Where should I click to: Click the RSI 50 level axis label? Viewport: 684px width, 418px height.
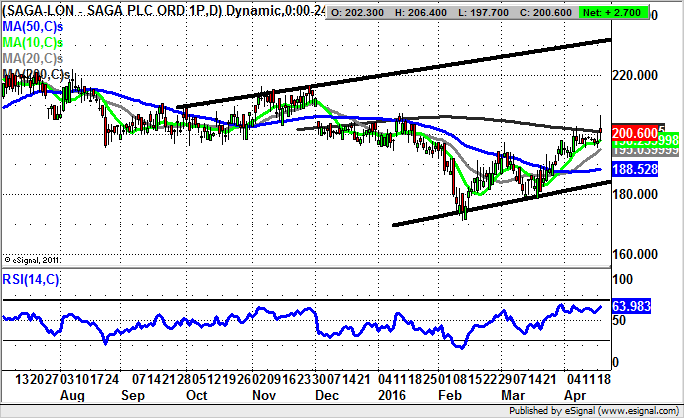point(620,319)
